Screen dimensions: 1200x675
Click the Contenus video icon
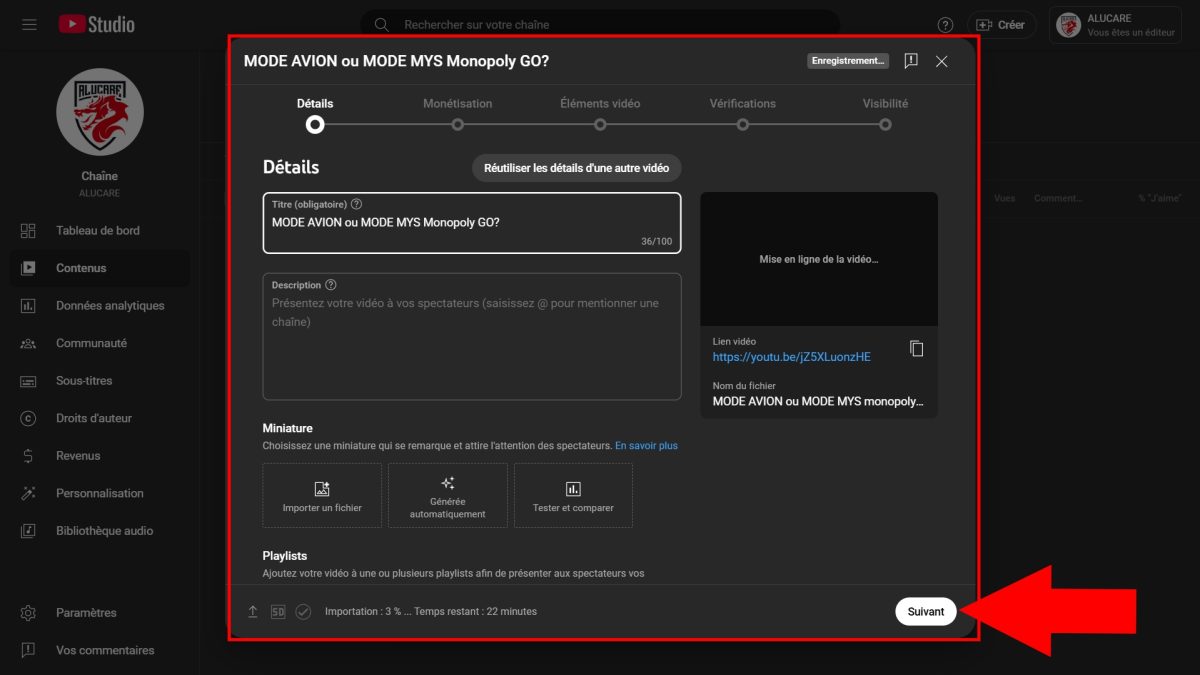[x=28, y=268]
